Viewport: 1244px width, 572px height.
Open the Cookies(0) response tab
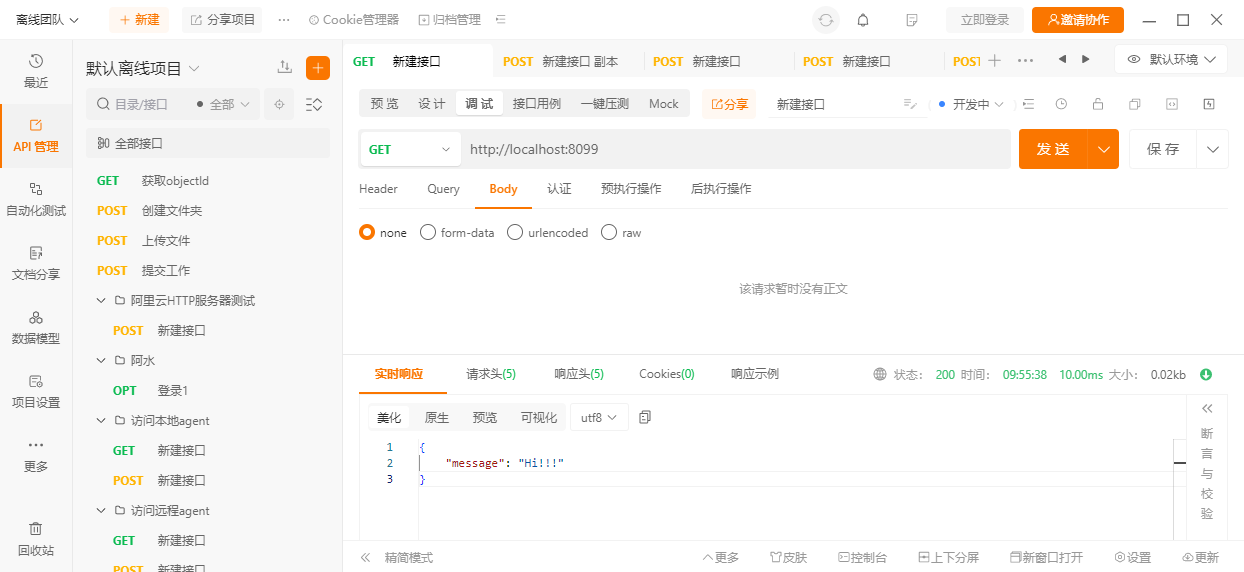pyautogui.click(x=667, y=374)
